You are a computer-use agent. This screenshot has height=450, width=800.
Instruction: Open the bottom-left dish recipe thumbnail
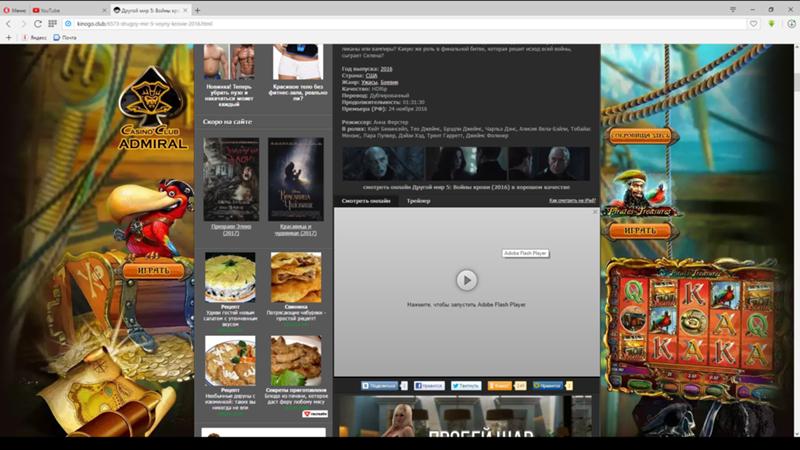click(x=230, y=361)
